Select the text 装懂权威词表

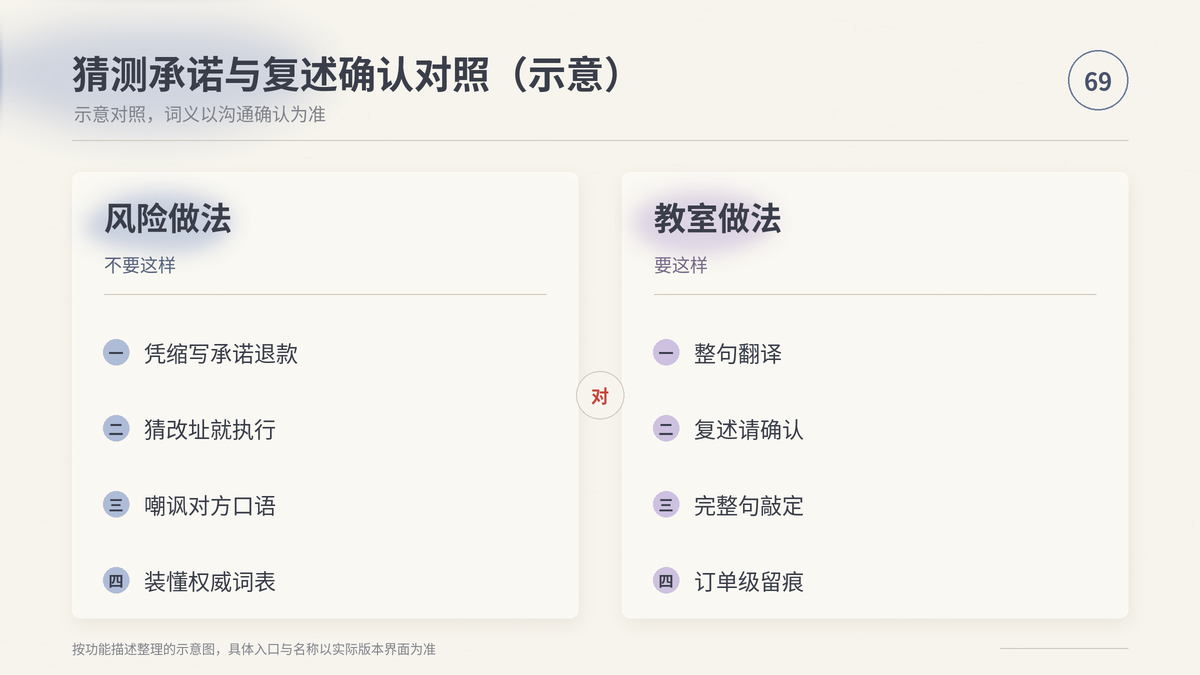point(210,581)
